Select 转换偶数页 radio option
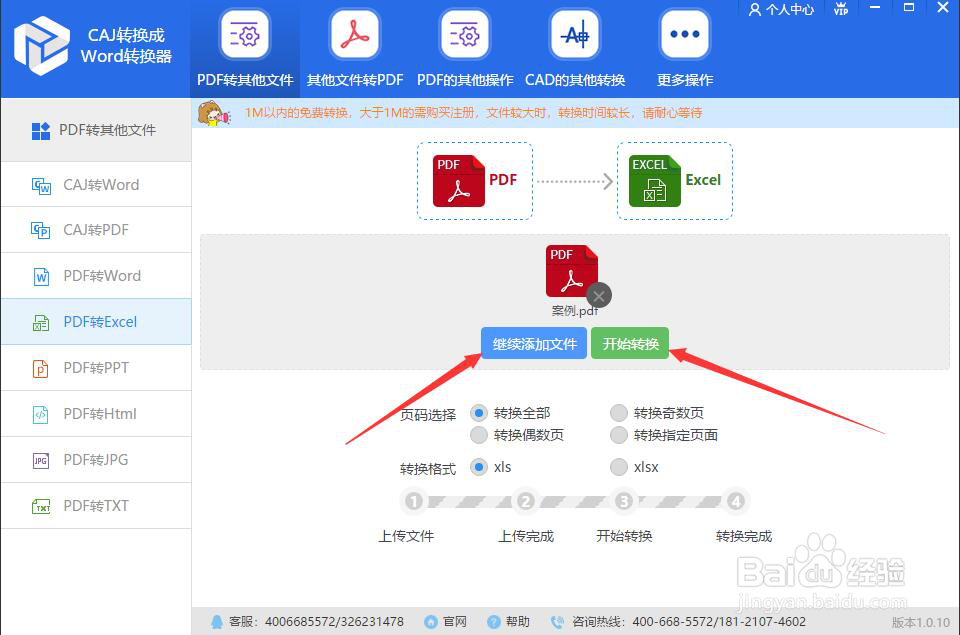This screenshot has width=960, height=635. pos(479,435)
